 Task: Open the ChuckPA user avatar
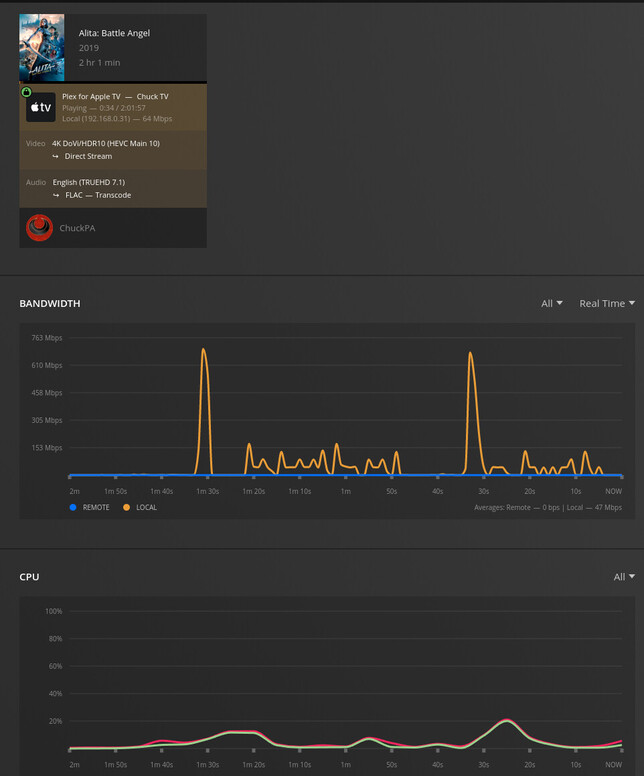click(40, 228)
